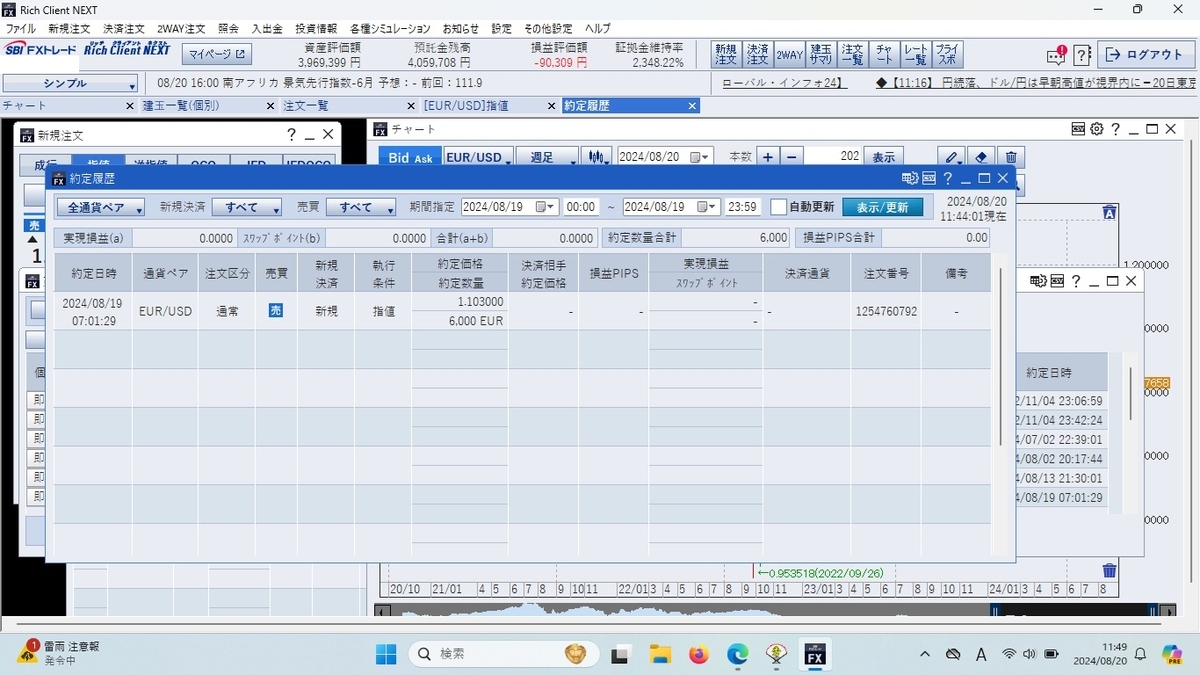Image resolution: width=1200 pixels, height=675 pixels.
Task: Click the help icon in 新規注文 window
Action: coord(291,134)
